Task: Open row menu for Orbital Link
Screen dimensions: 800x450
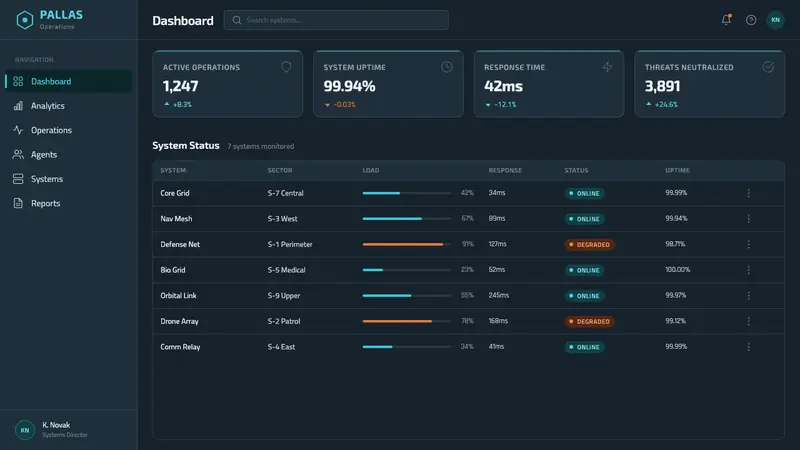Action: point(748,295)
